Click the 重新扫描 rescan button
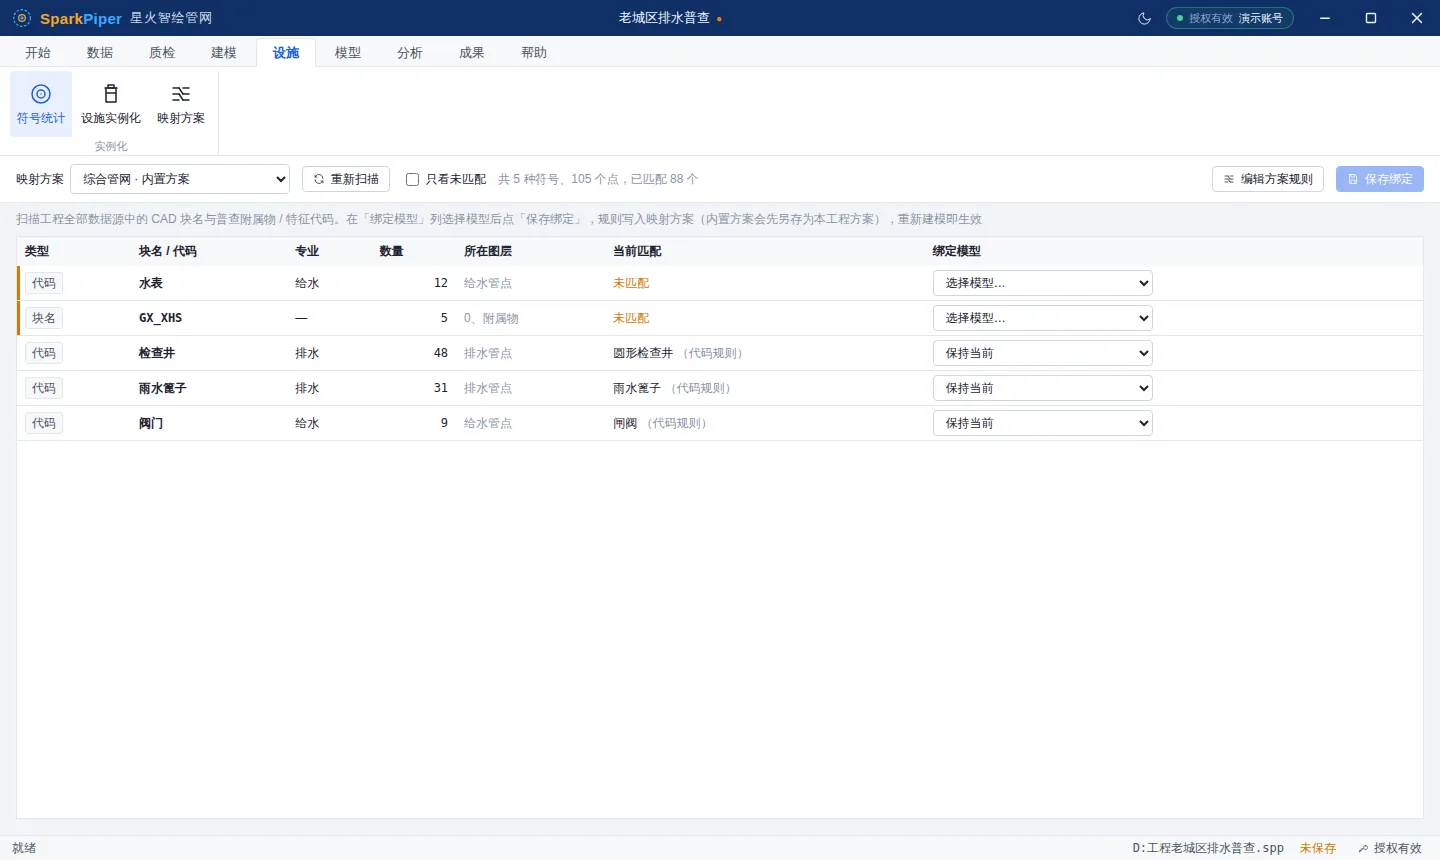1440x860 pixels. point(346,179)
